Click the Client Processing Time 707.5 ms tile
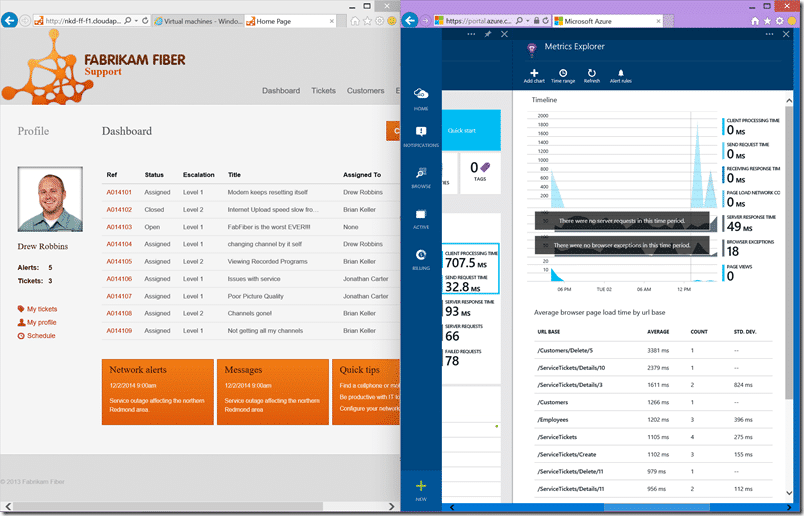804x516 pixels. [x=471, y=260]
